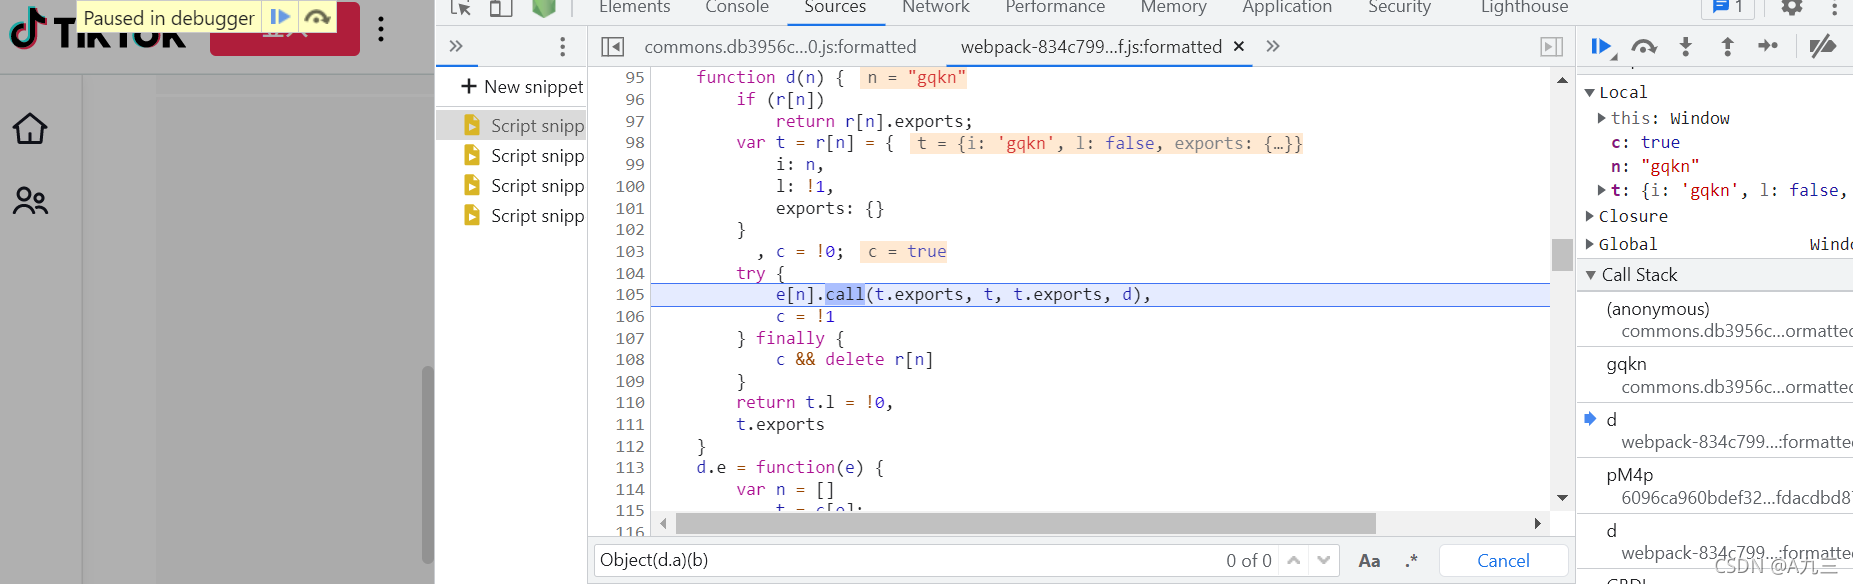Click the code editor horizontal scrollbar thumb

pyautogui.click(x=1025, y=523)
